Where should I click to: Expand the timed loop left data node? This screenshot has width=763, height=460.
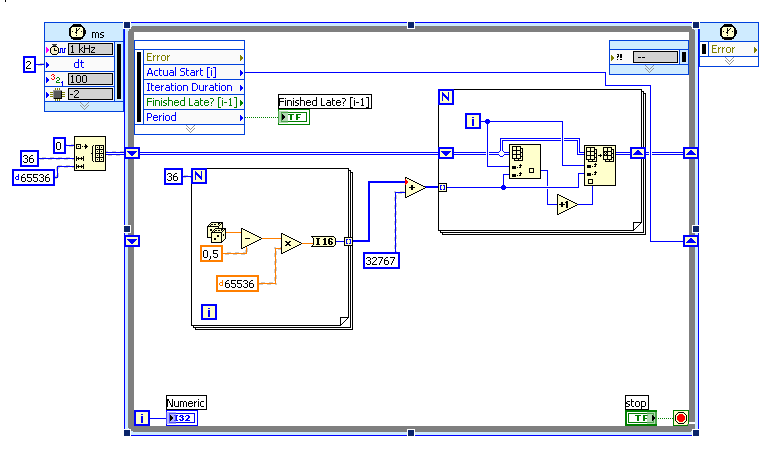tap(190, 129)
